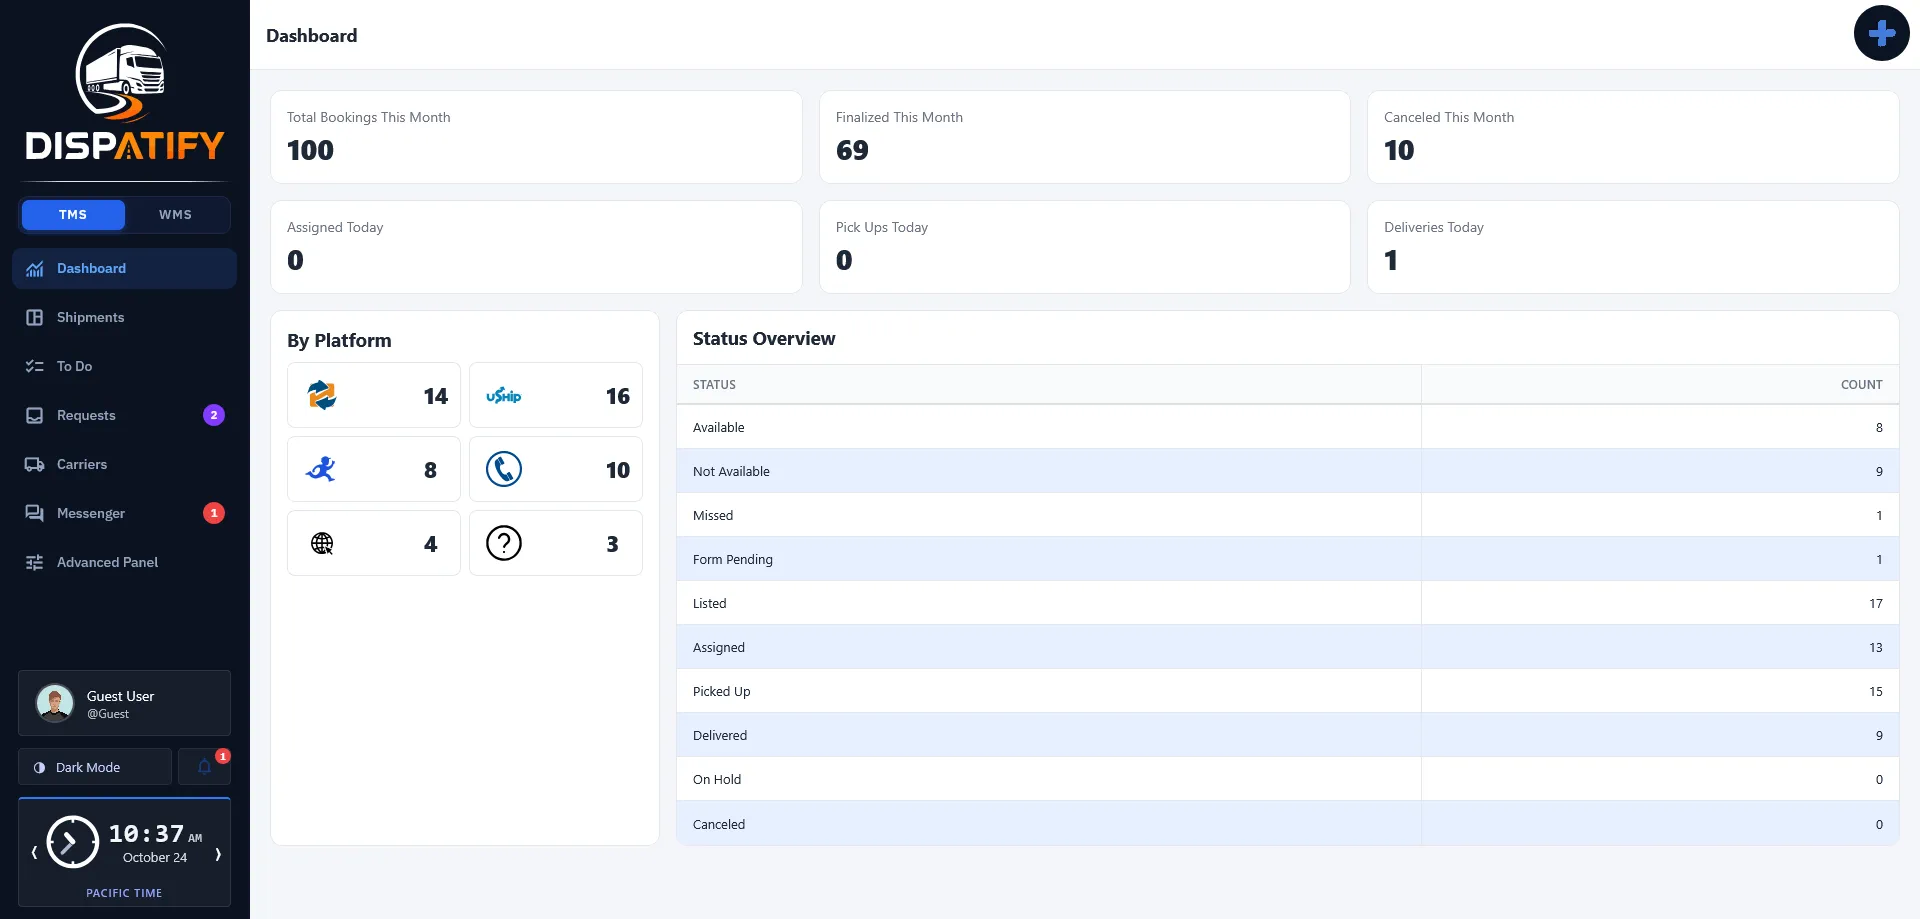Open Shipments menu item
1920x919 pixels.
pos(124,317)
